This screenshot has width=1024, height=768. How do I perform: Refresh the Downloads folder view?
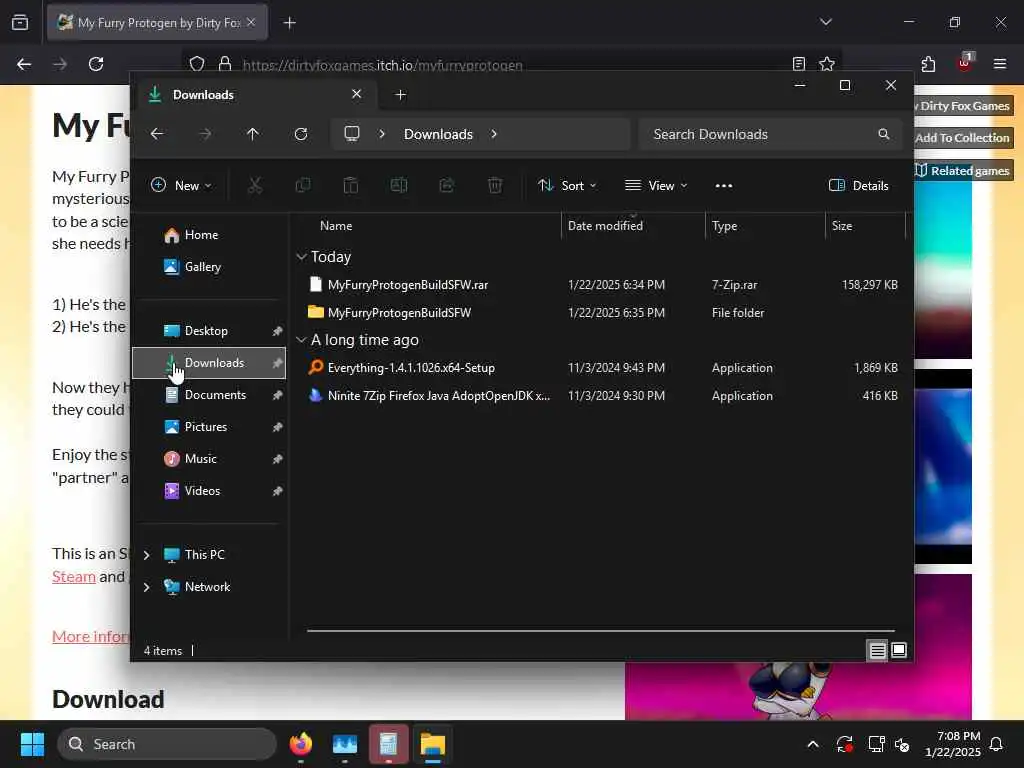click(x=301, y=134)
